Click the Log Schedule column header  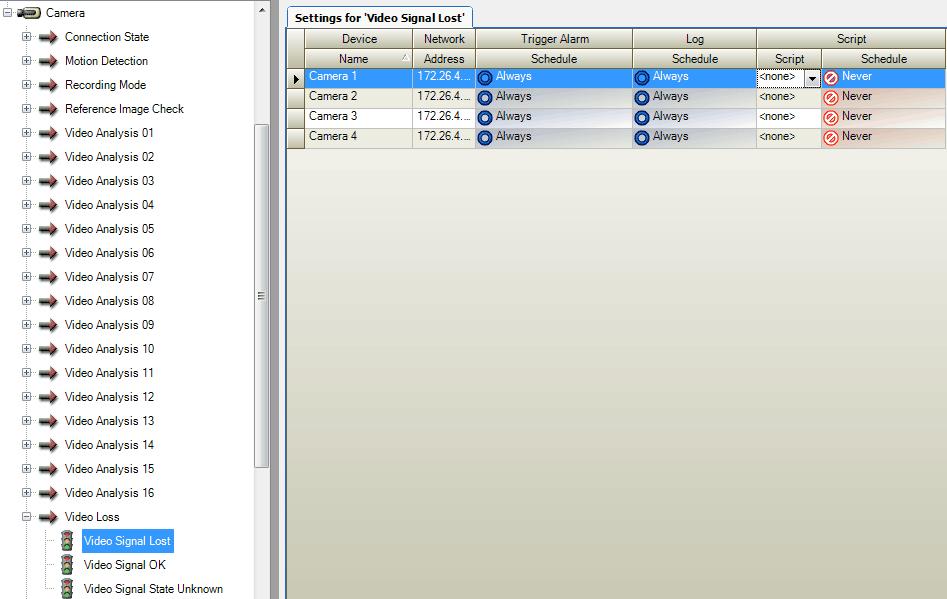point(695,59)
